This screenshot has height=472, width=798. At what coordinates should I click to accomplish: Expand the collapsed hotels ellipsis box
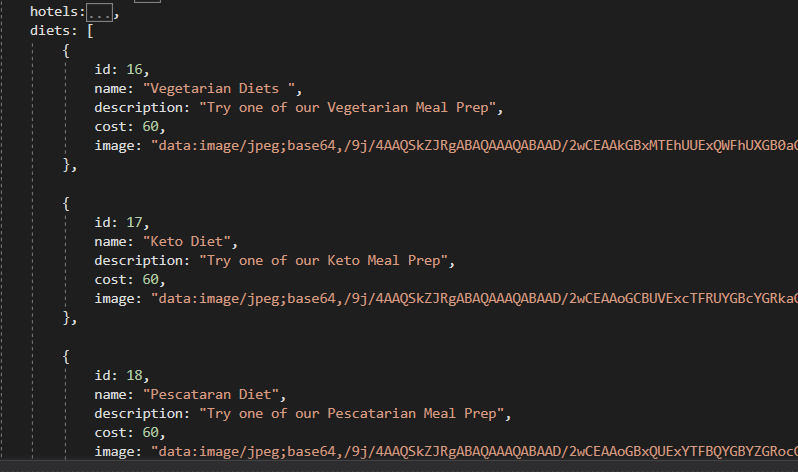[x=99, y=12]
